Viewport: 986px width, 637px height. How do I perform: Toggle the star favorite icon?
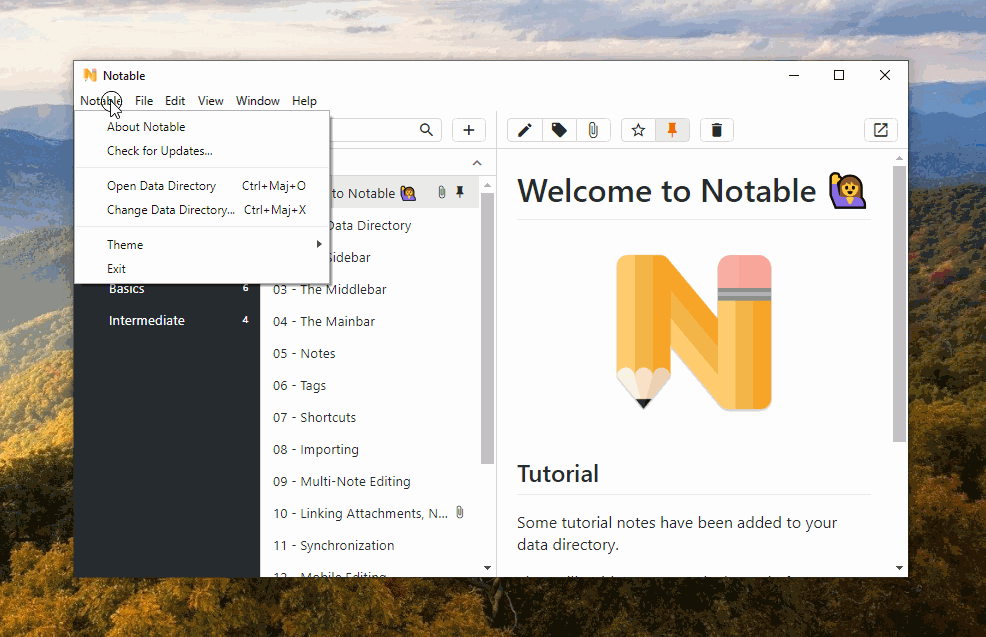[638, 130]
